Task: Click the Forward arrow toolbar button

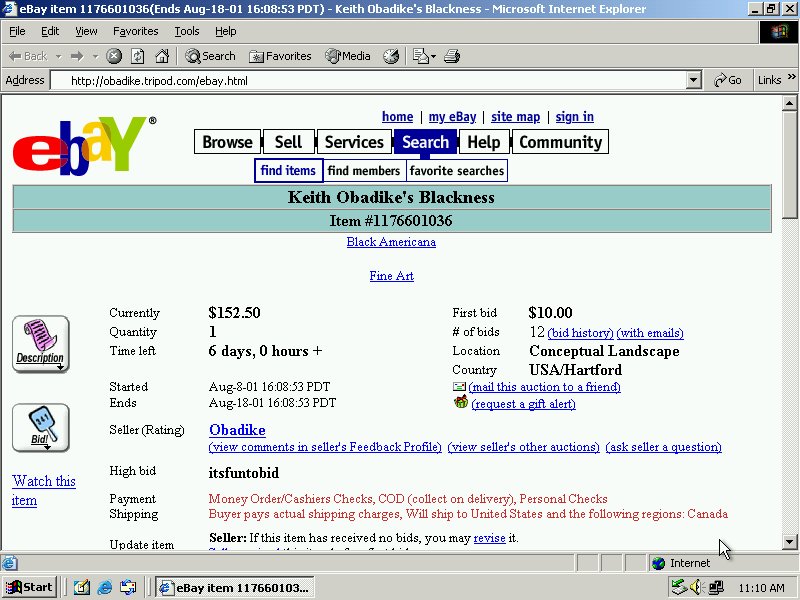Action: click(x=77, y=56)
